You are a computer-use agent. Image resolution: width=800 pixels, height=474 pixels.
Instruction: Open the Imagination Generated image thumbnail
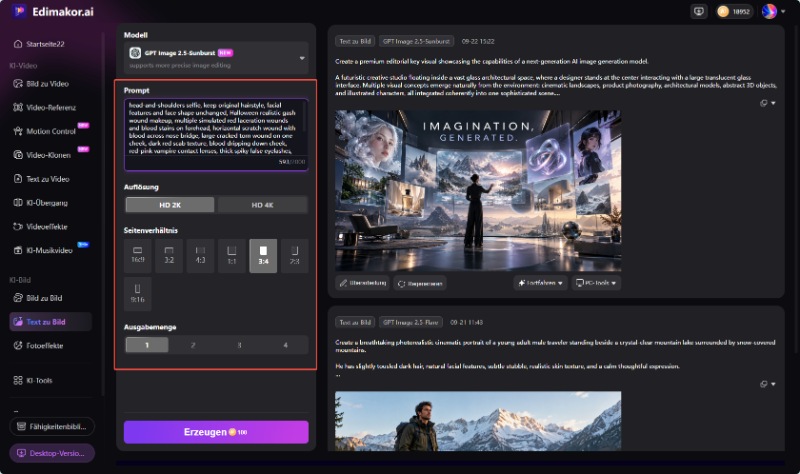click(x=478, y=190)
